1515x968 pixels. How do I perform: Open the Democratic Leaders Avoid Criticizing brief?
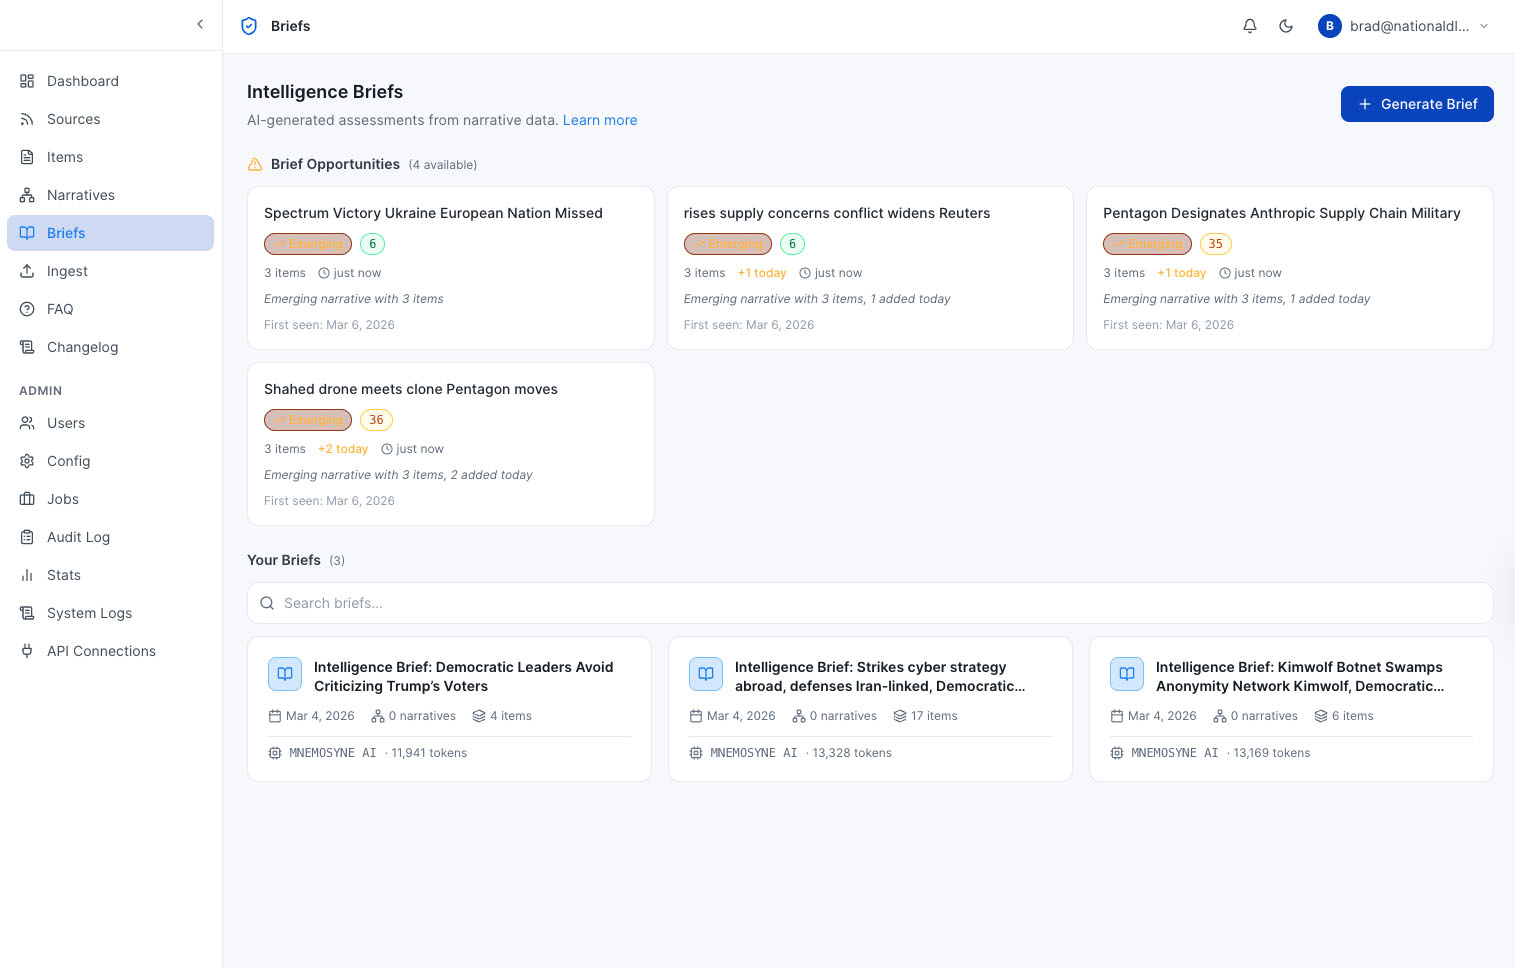(x=463, y=676)
